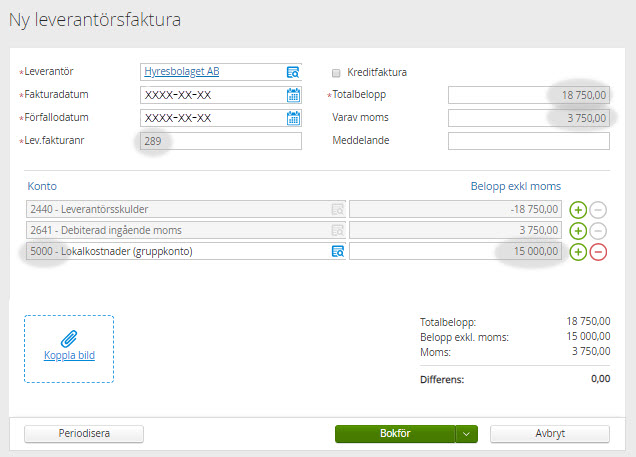The image size is (636, 457).
Task: Add row after 2440 Leverantörsskulder line
Action: (x=578, y=209)
